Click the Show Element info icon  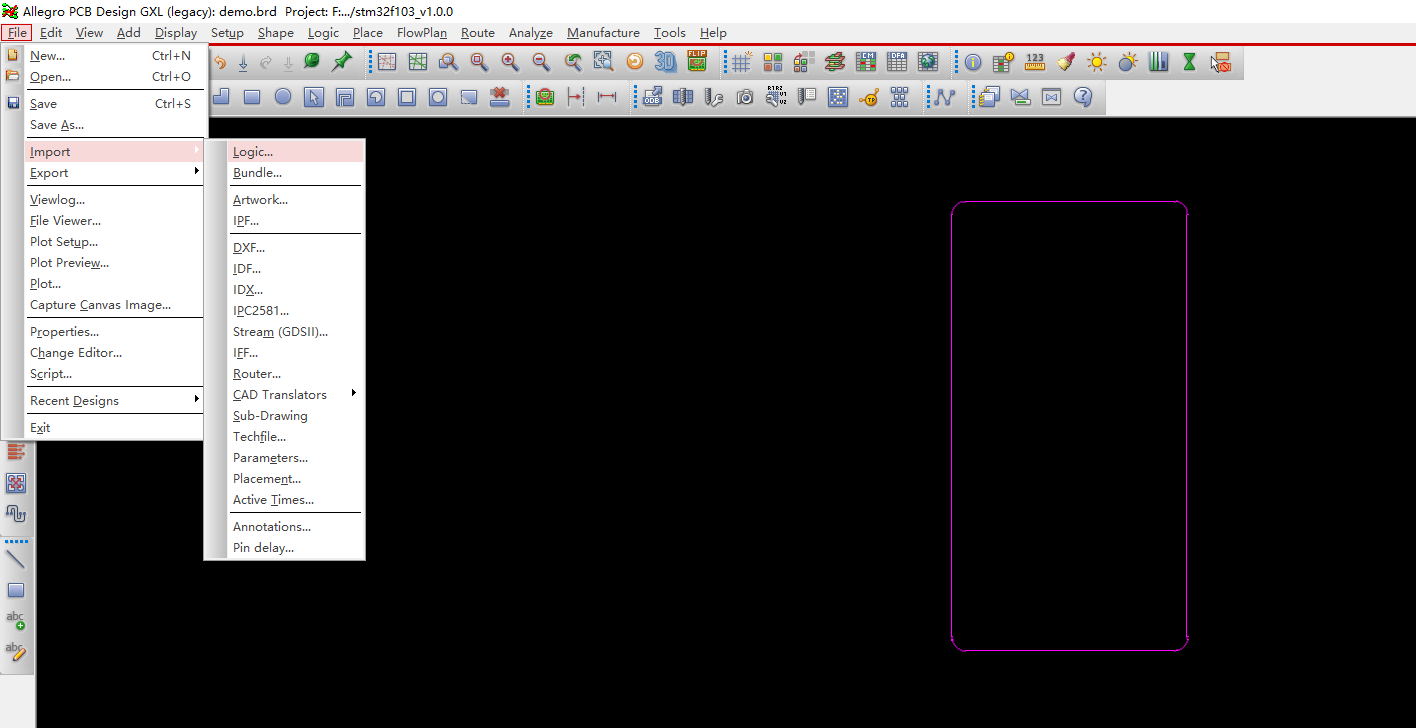tap(972, 62)
